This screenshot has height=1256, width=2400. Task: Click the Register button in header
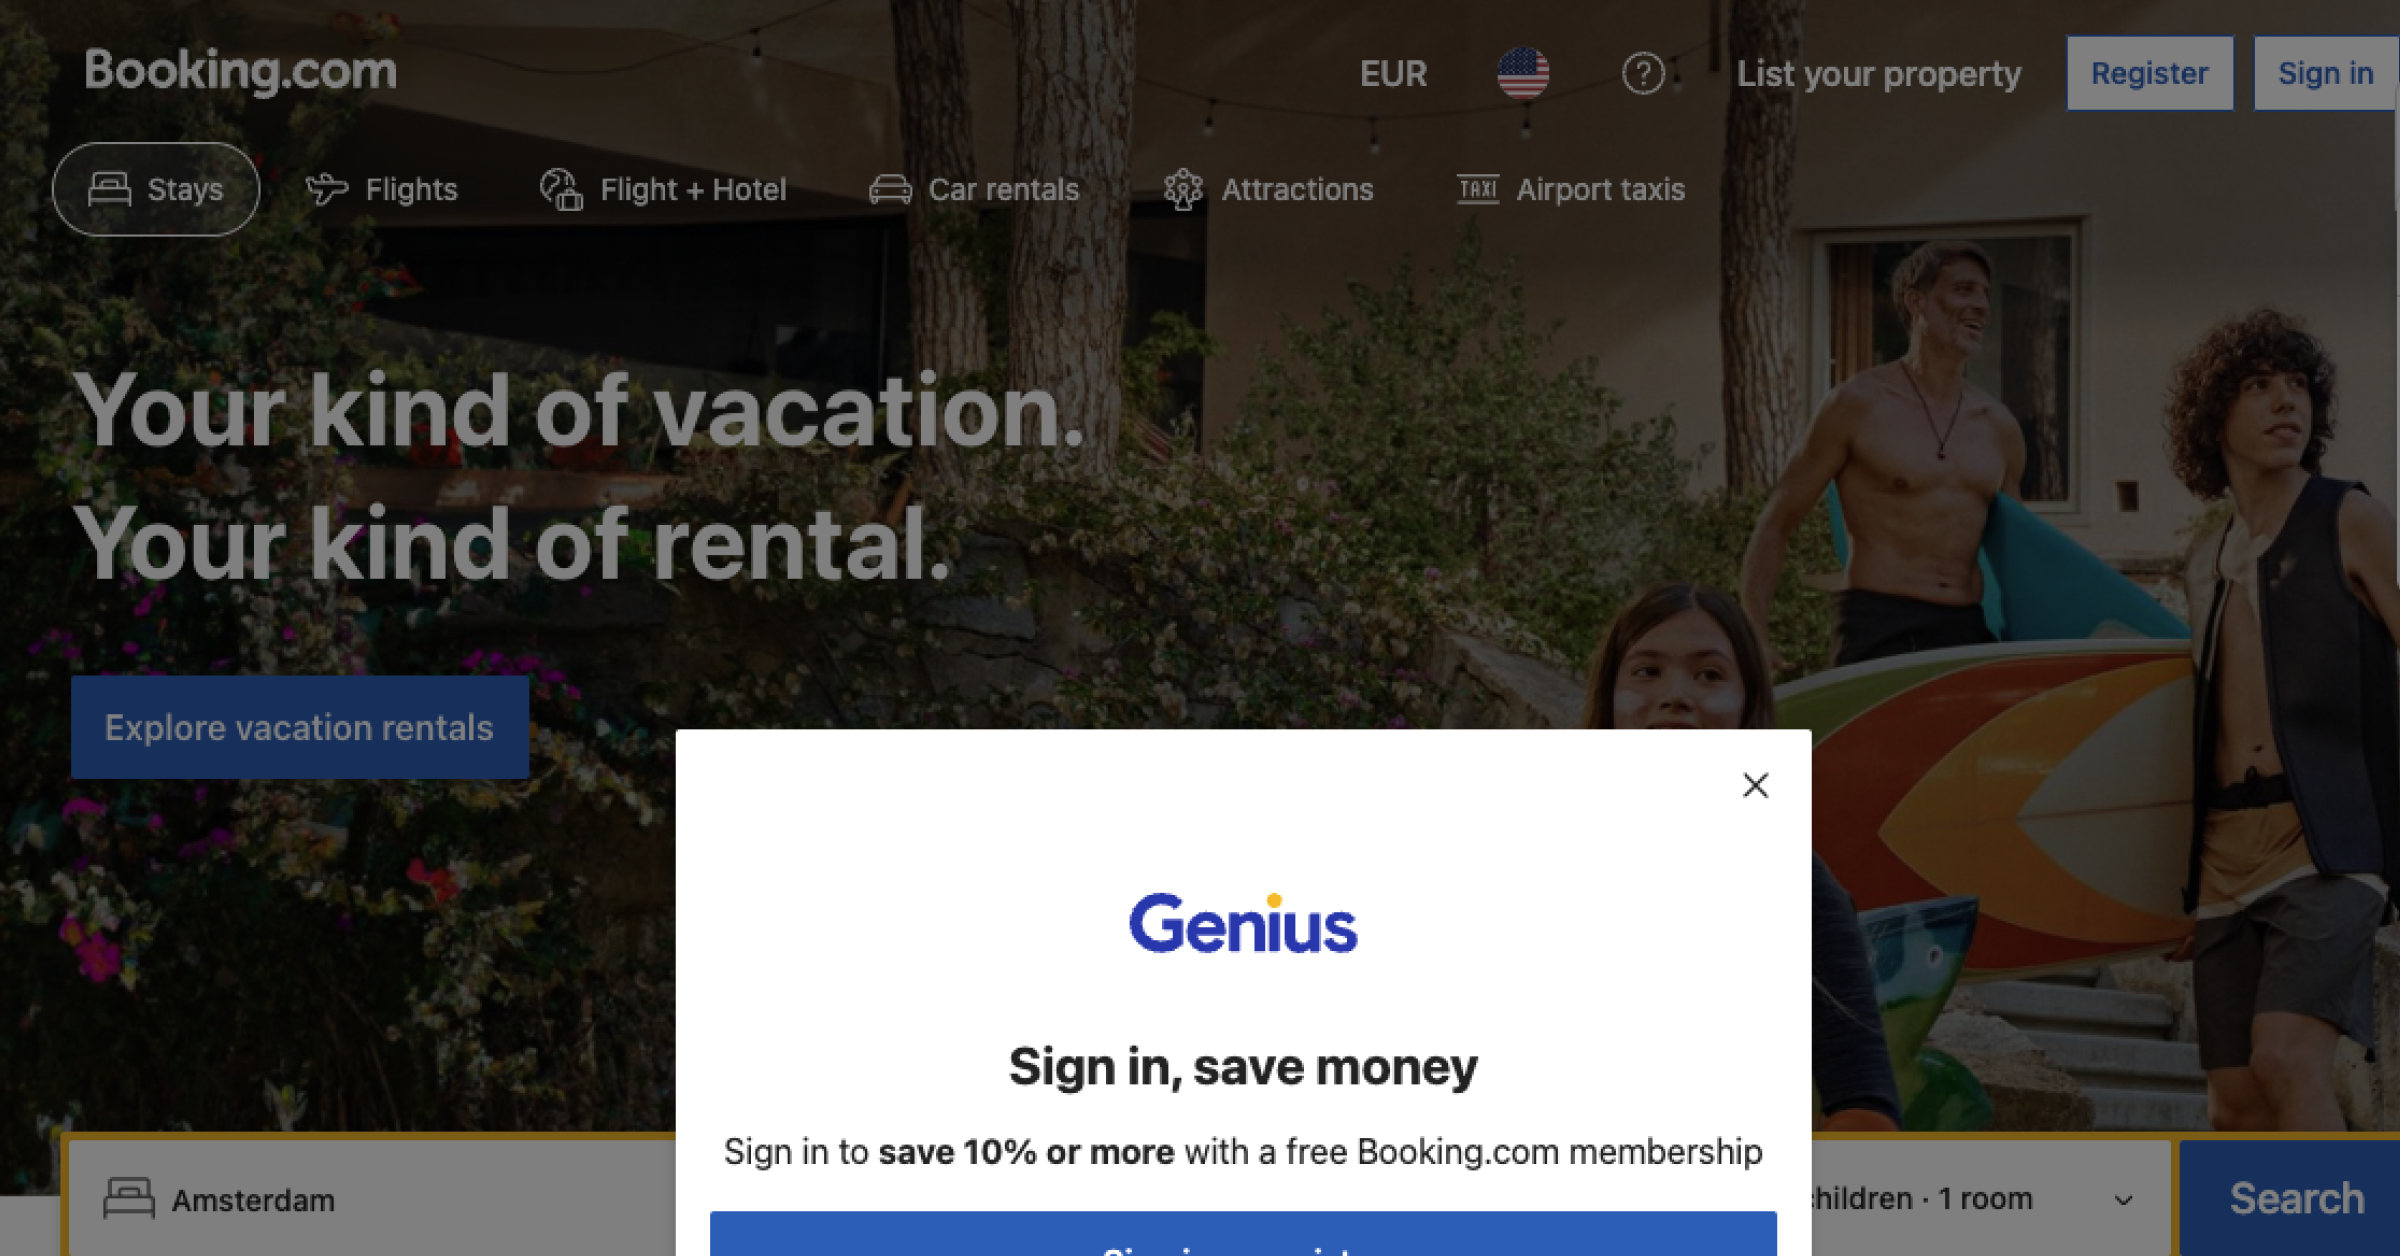[2151, 73]
